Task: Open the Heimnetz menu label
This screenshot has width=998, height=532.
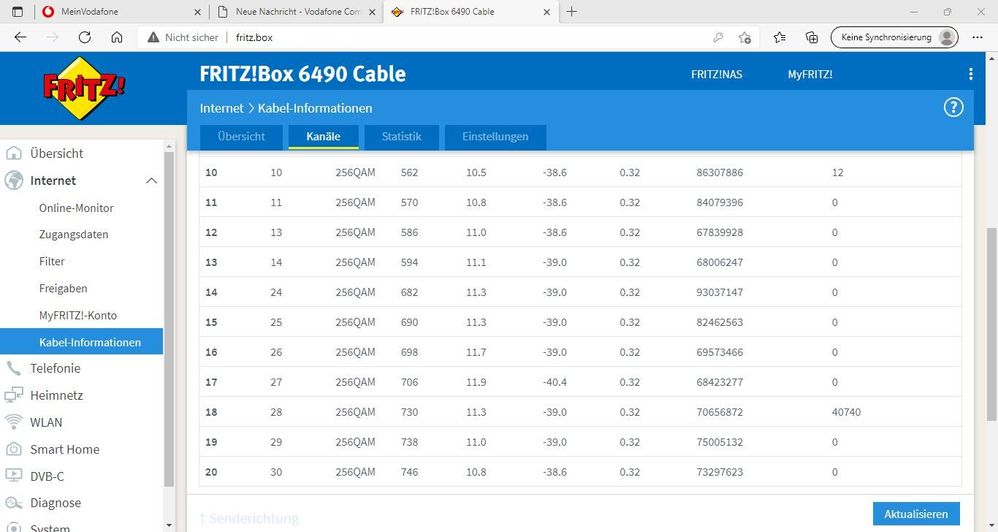Action: tap(57, 395)
